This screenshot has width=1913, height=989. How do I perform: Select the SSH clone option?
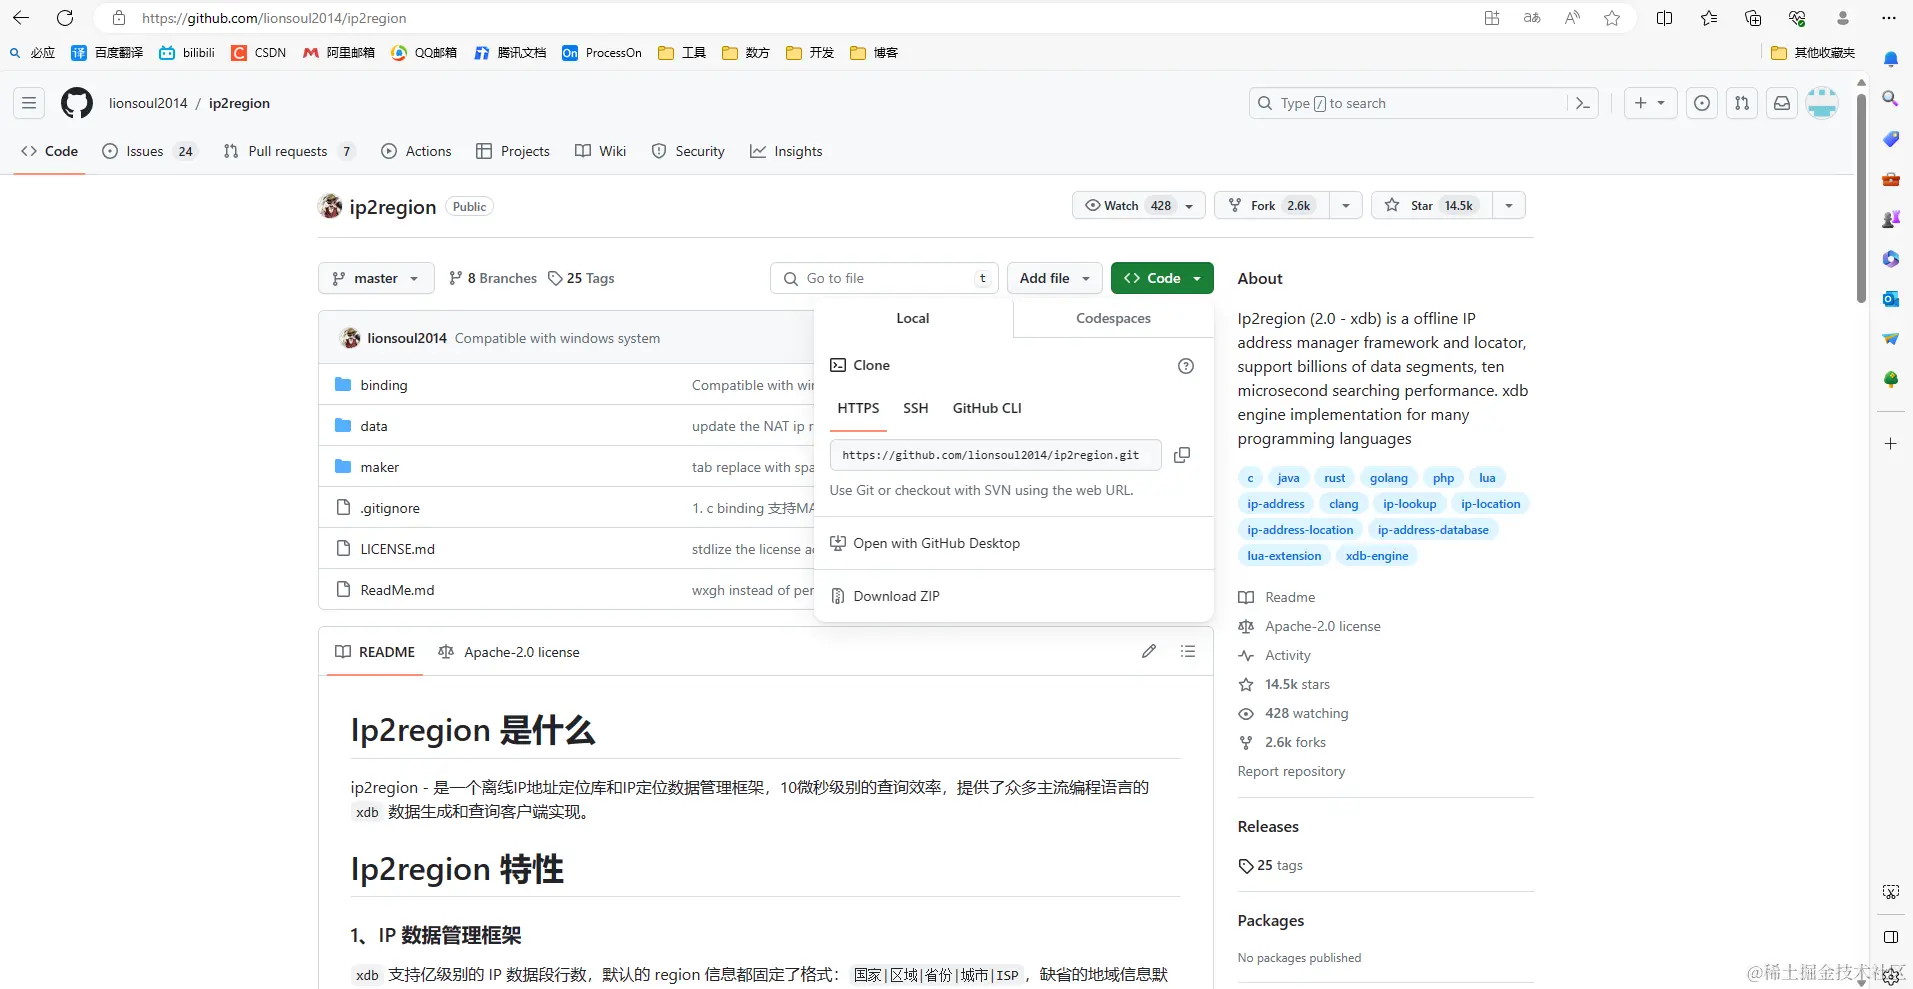916,408
